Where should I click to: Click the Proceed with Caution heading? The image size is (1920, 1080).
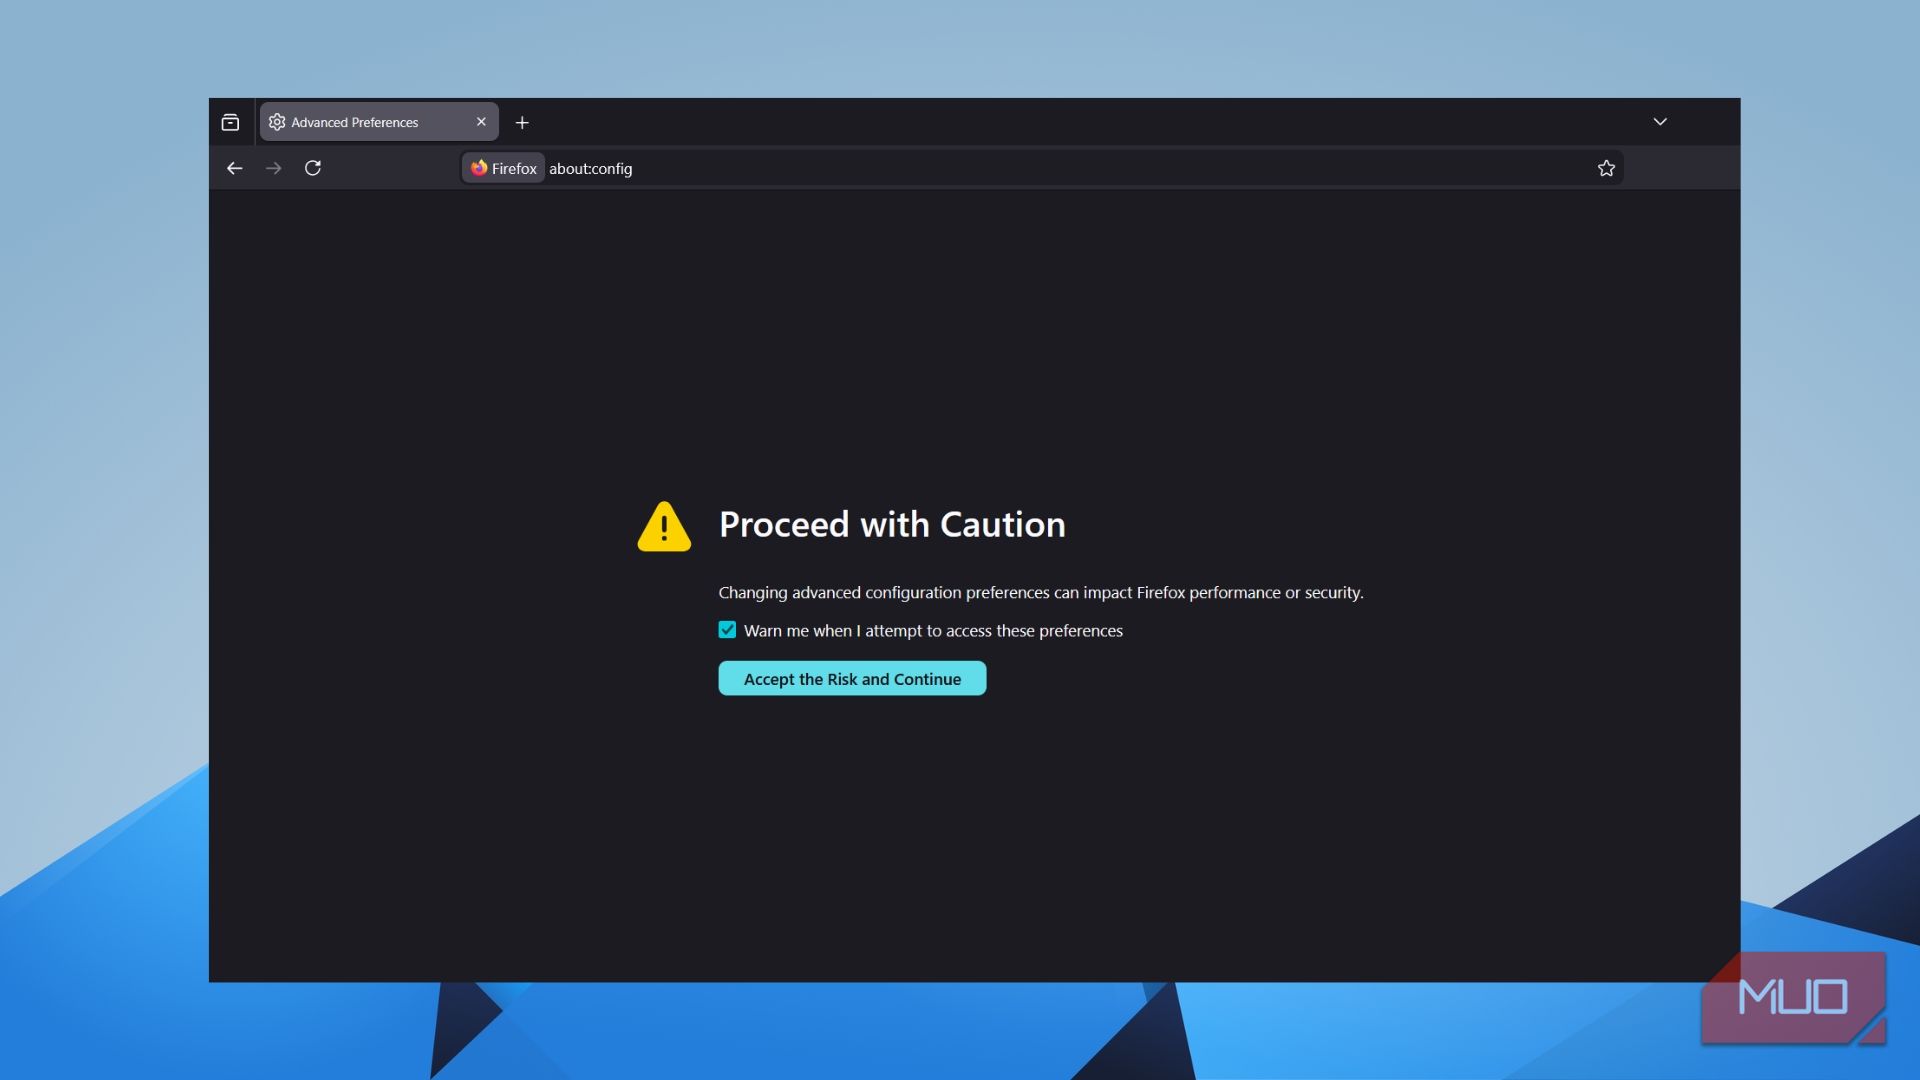coord(892,525)
